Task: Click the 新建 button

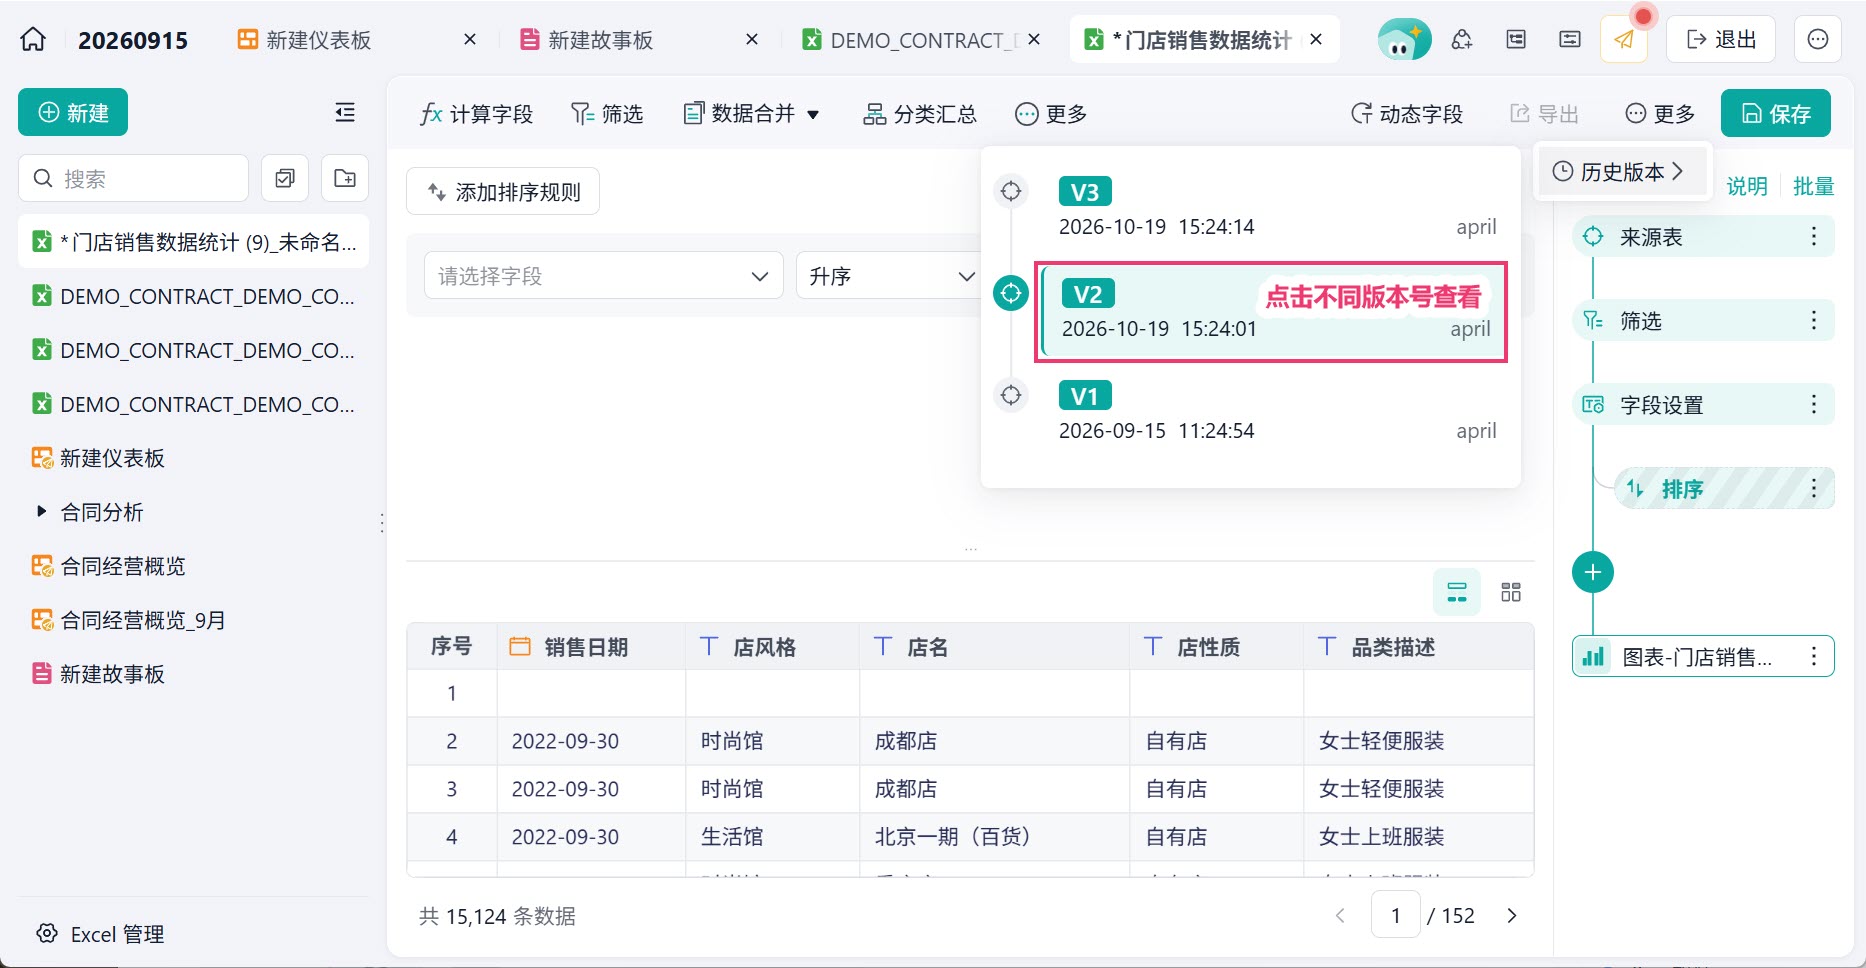Action: click(73, 113)
